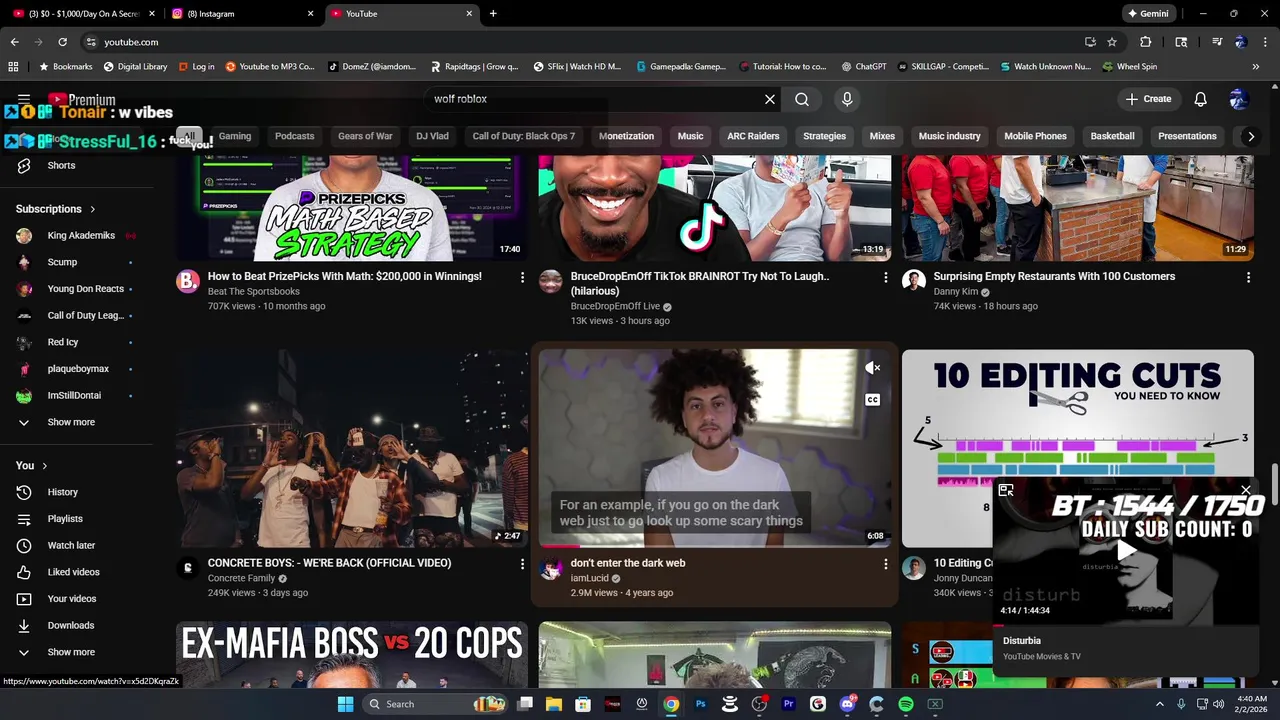Click the YouTube Premium logo
The height and width of the screenshot is (720, 1280).
tap(82, 100)
